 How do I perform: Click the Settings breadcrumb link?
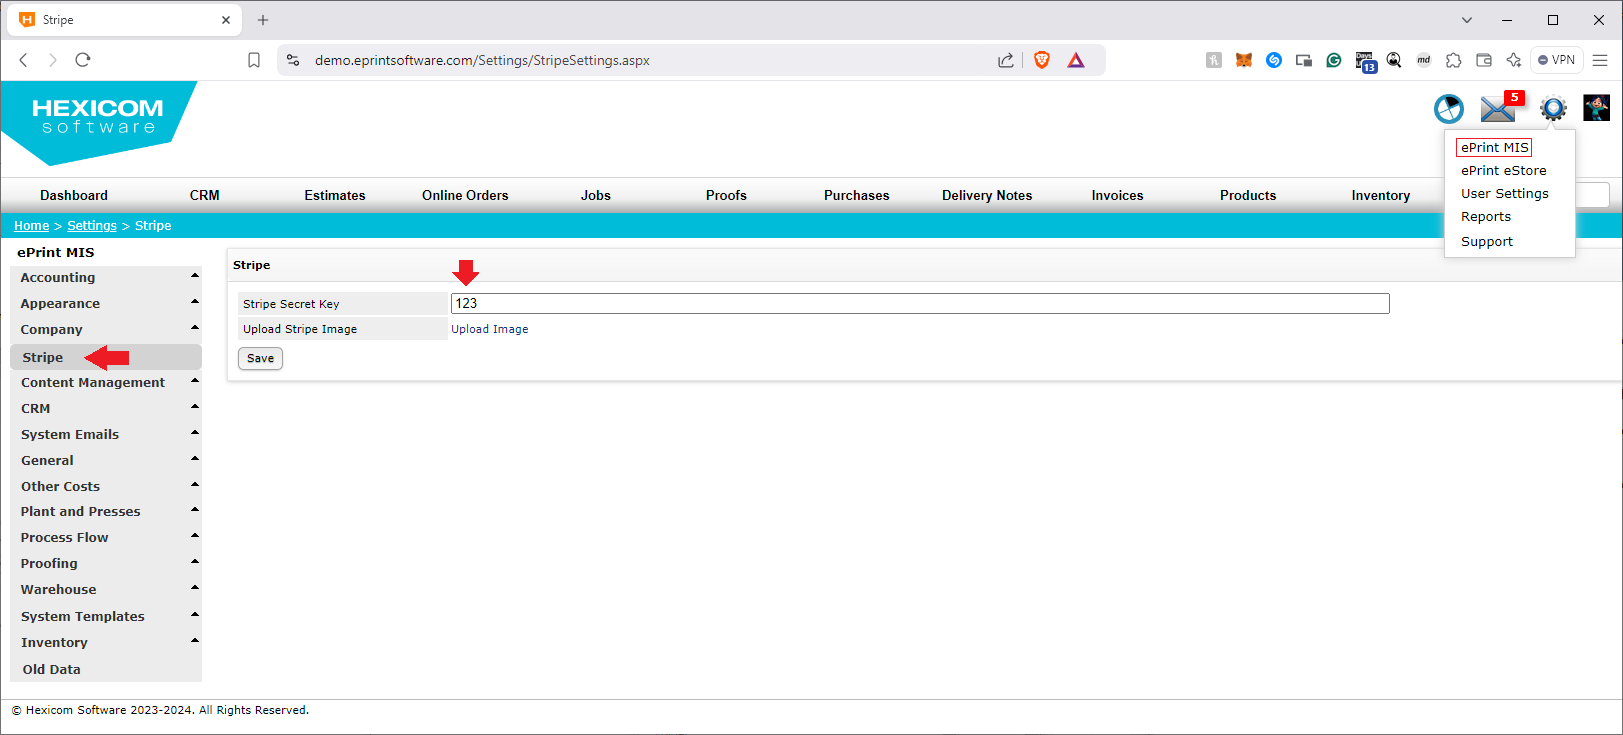point(92,225)
